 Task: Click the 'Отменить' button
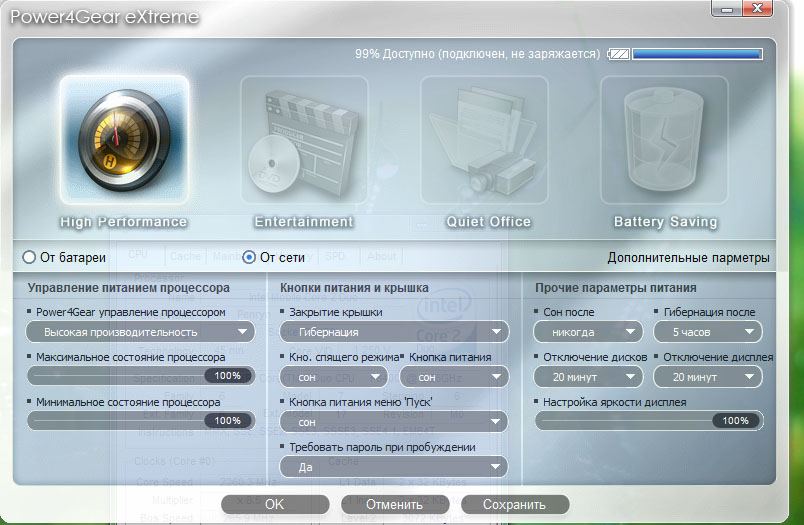[x=394, y=504]
